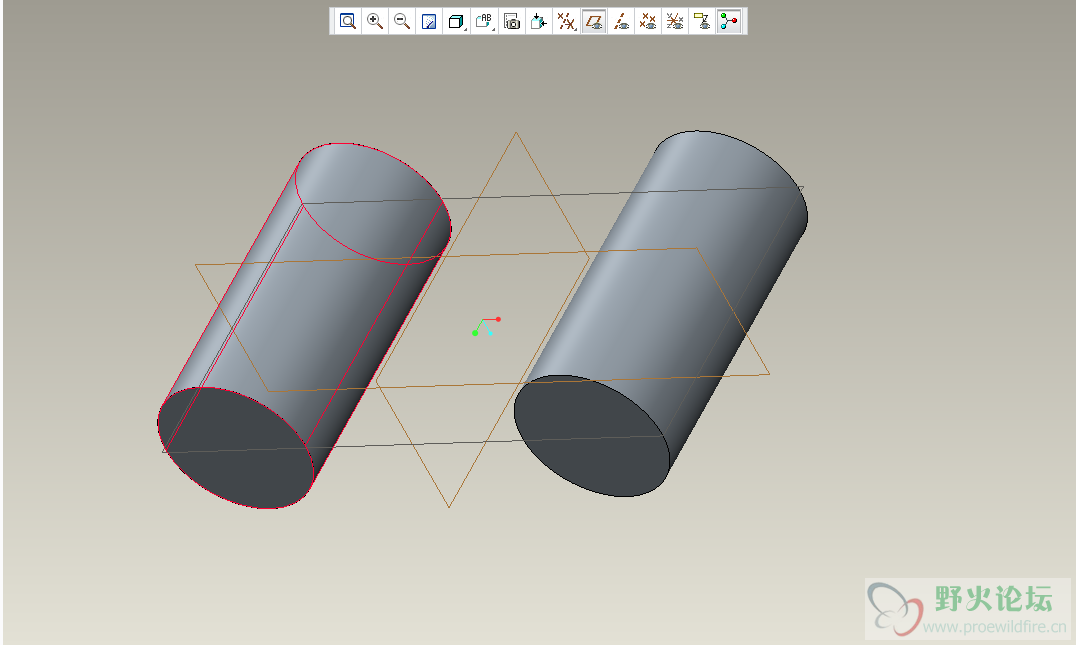Toggle datum point display

click(648, 21)
